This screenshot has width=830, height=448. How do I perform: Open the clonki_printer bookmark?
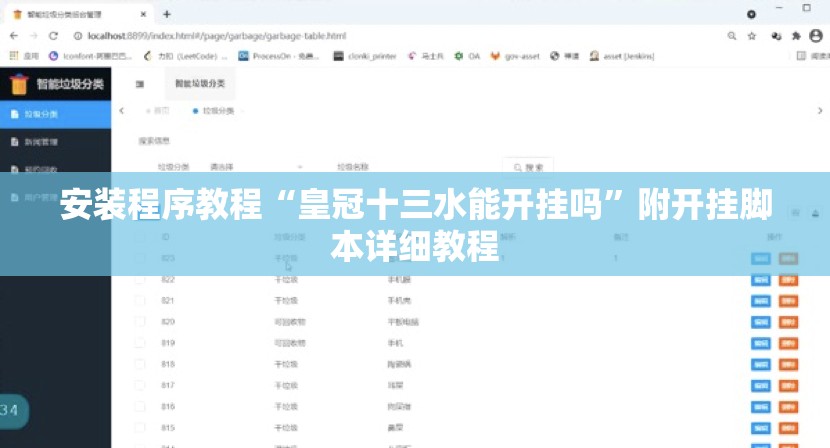365,56
